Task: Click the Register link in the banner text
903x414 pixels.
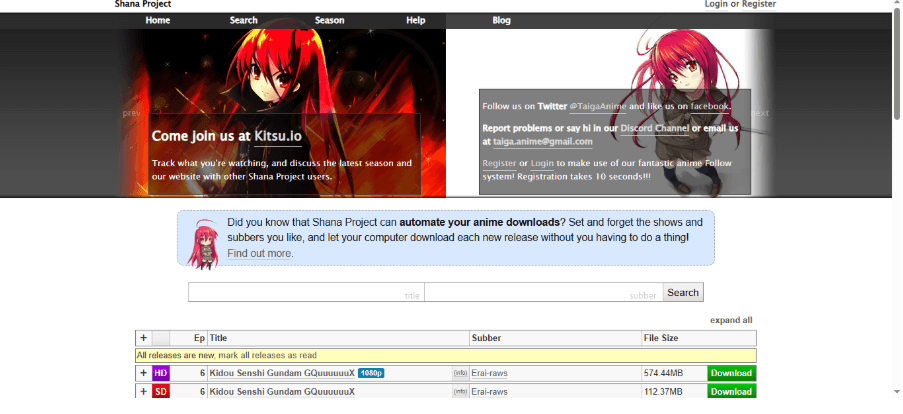Action: coord(499,164)
